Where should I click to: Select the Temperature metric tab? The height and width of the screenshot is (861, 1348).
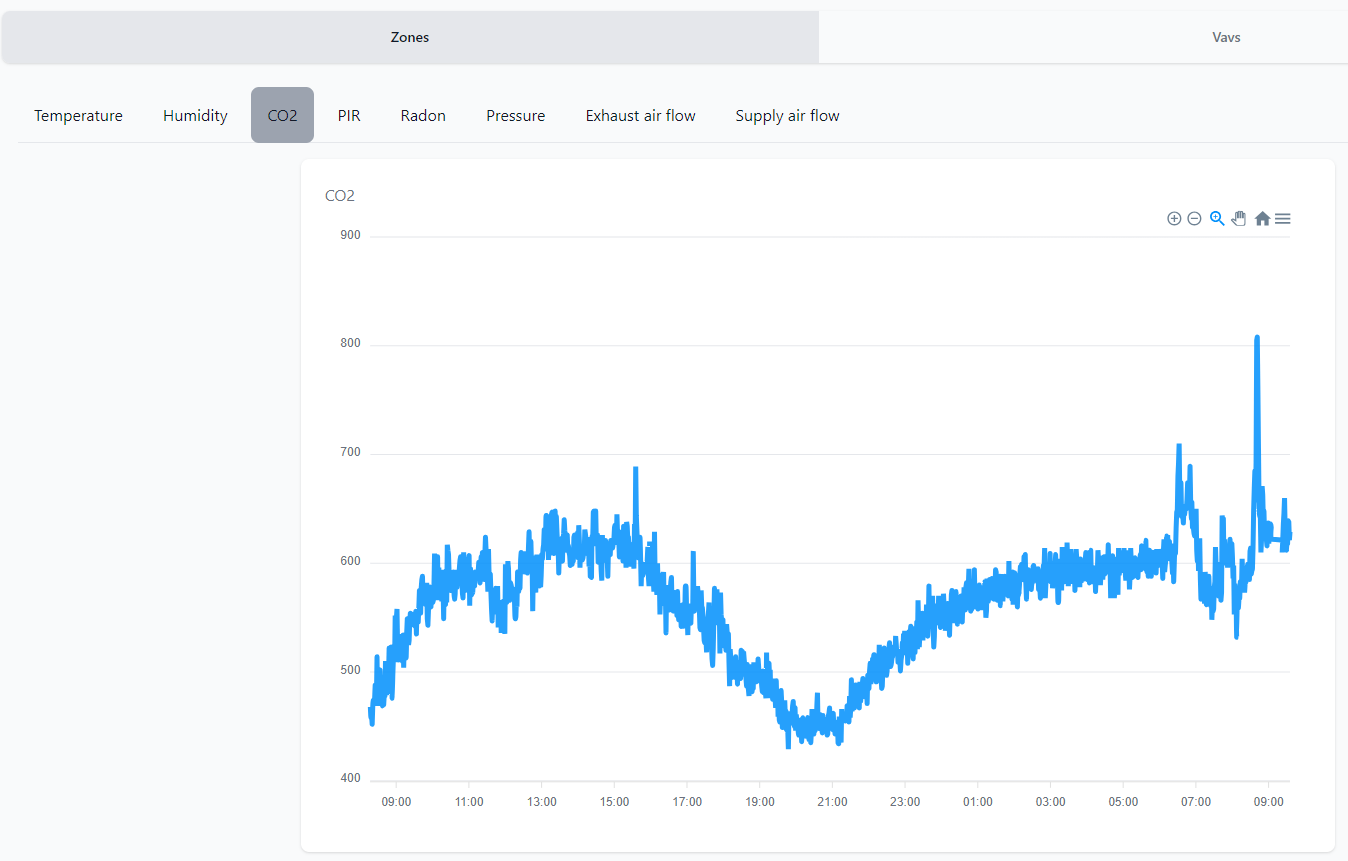click(78, 116)
